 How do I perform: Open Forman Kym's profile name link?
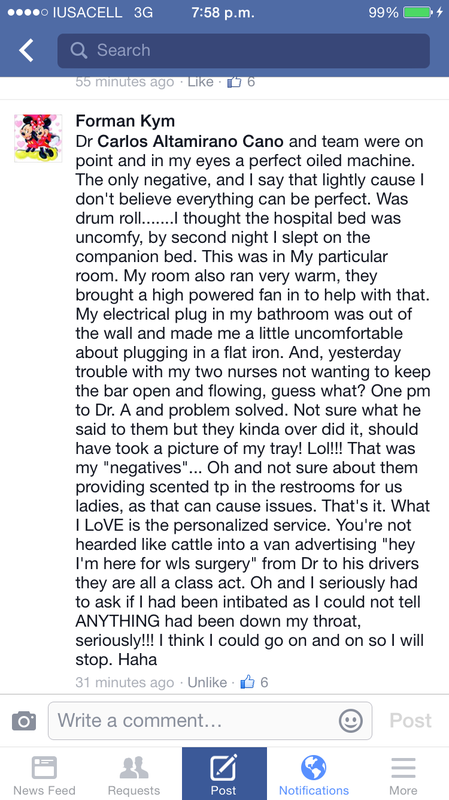point(125,121)
